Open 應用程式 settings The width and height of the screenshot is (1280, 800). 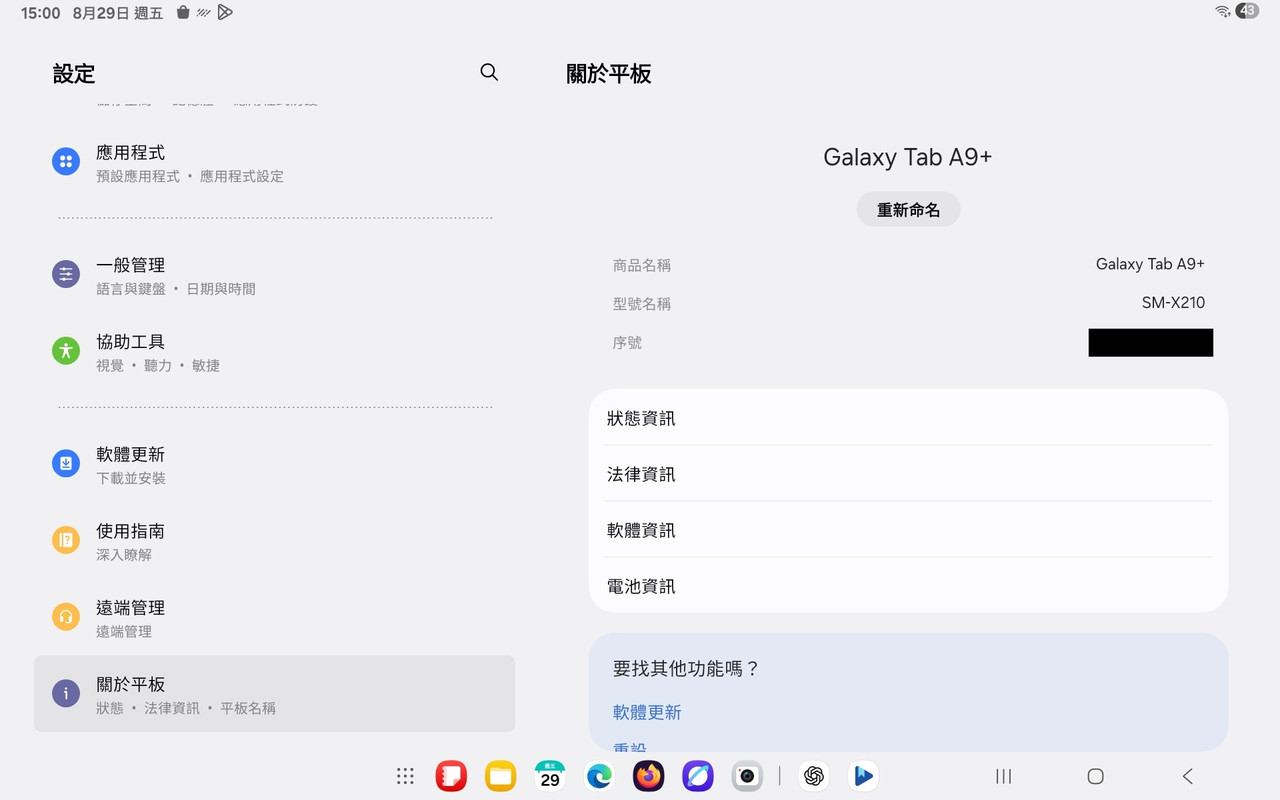[x=274, y=162]
